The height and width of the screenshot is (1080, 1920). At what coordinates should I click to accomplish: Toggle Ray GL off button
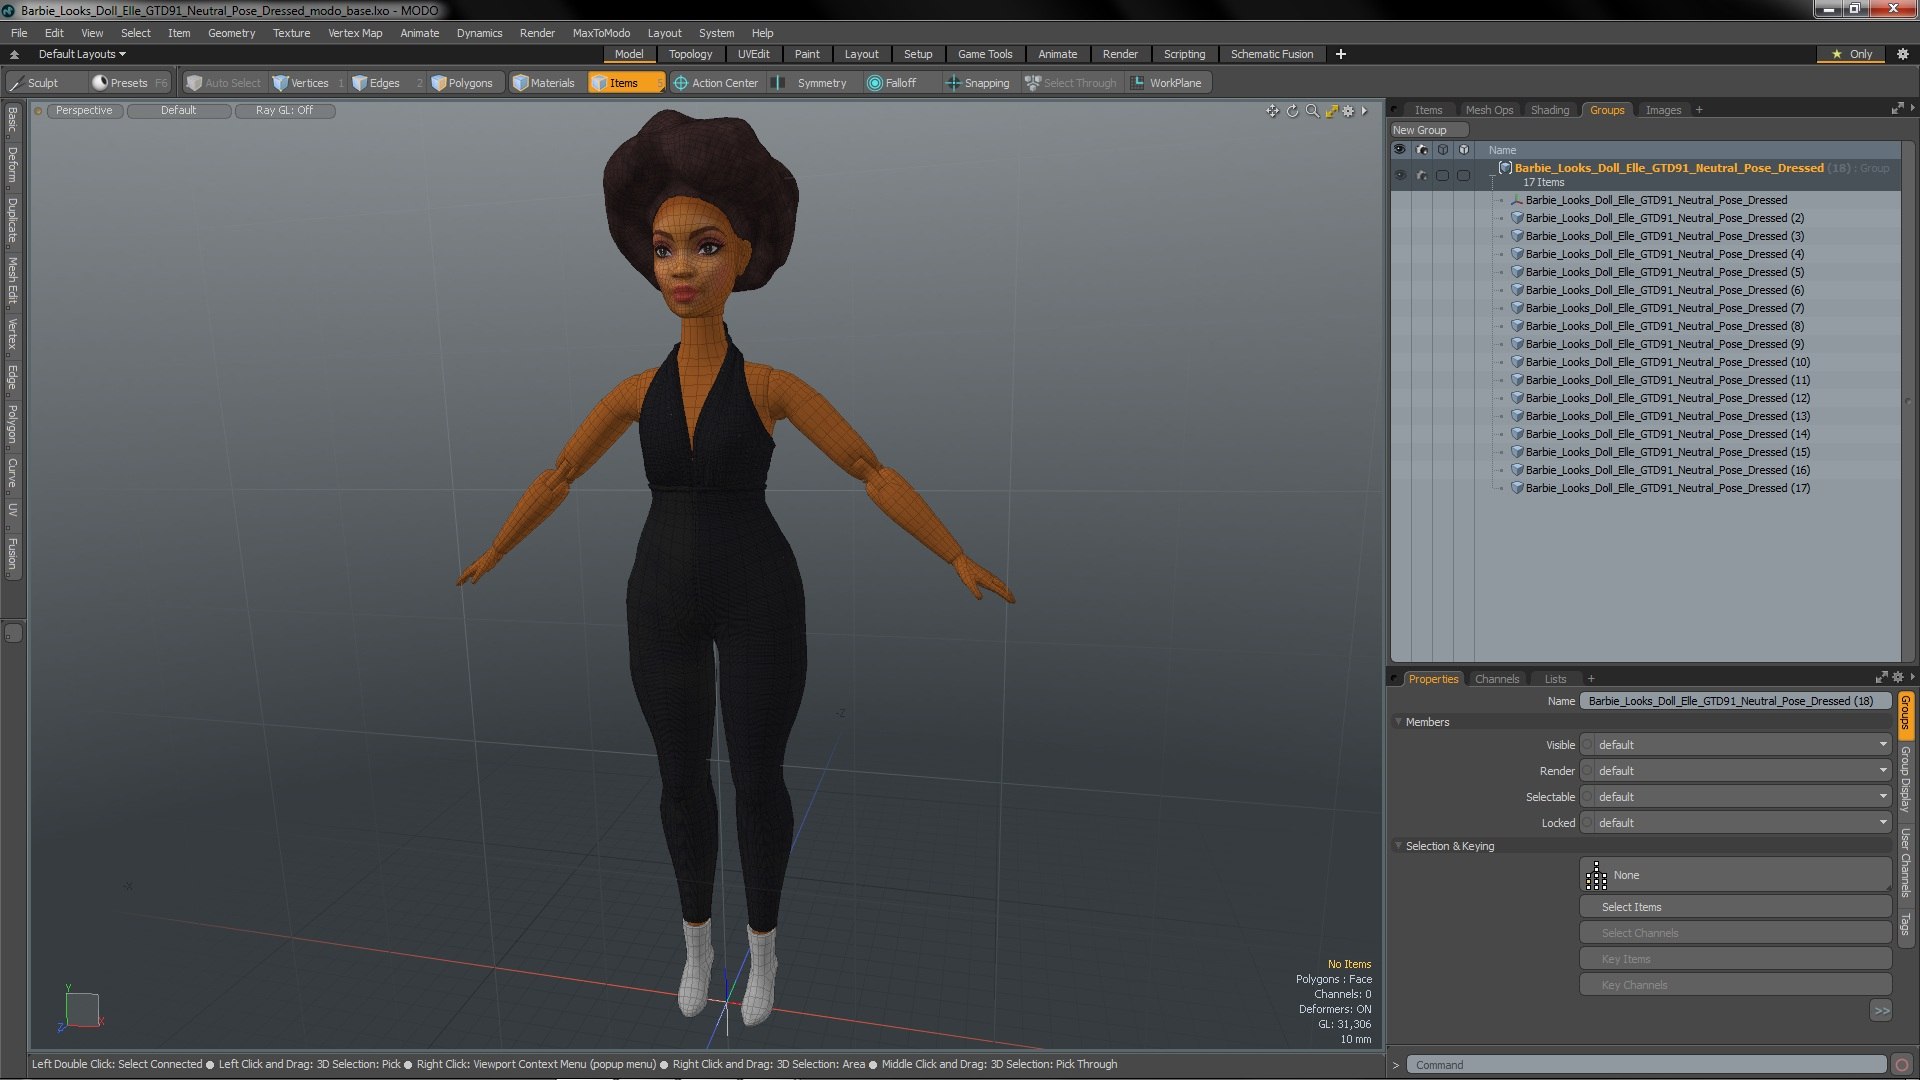[284, 111]
